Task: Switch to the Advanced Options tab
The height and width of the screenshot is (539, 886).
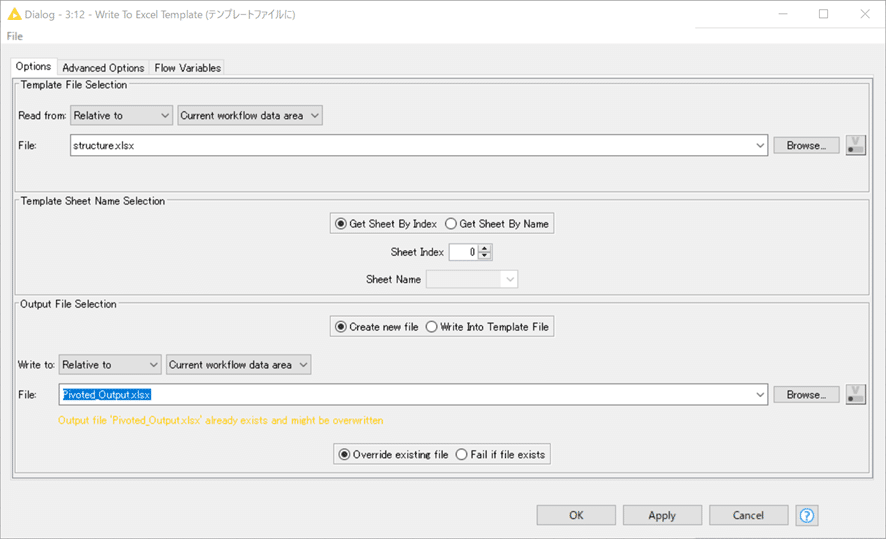Action: pos(105,68)
